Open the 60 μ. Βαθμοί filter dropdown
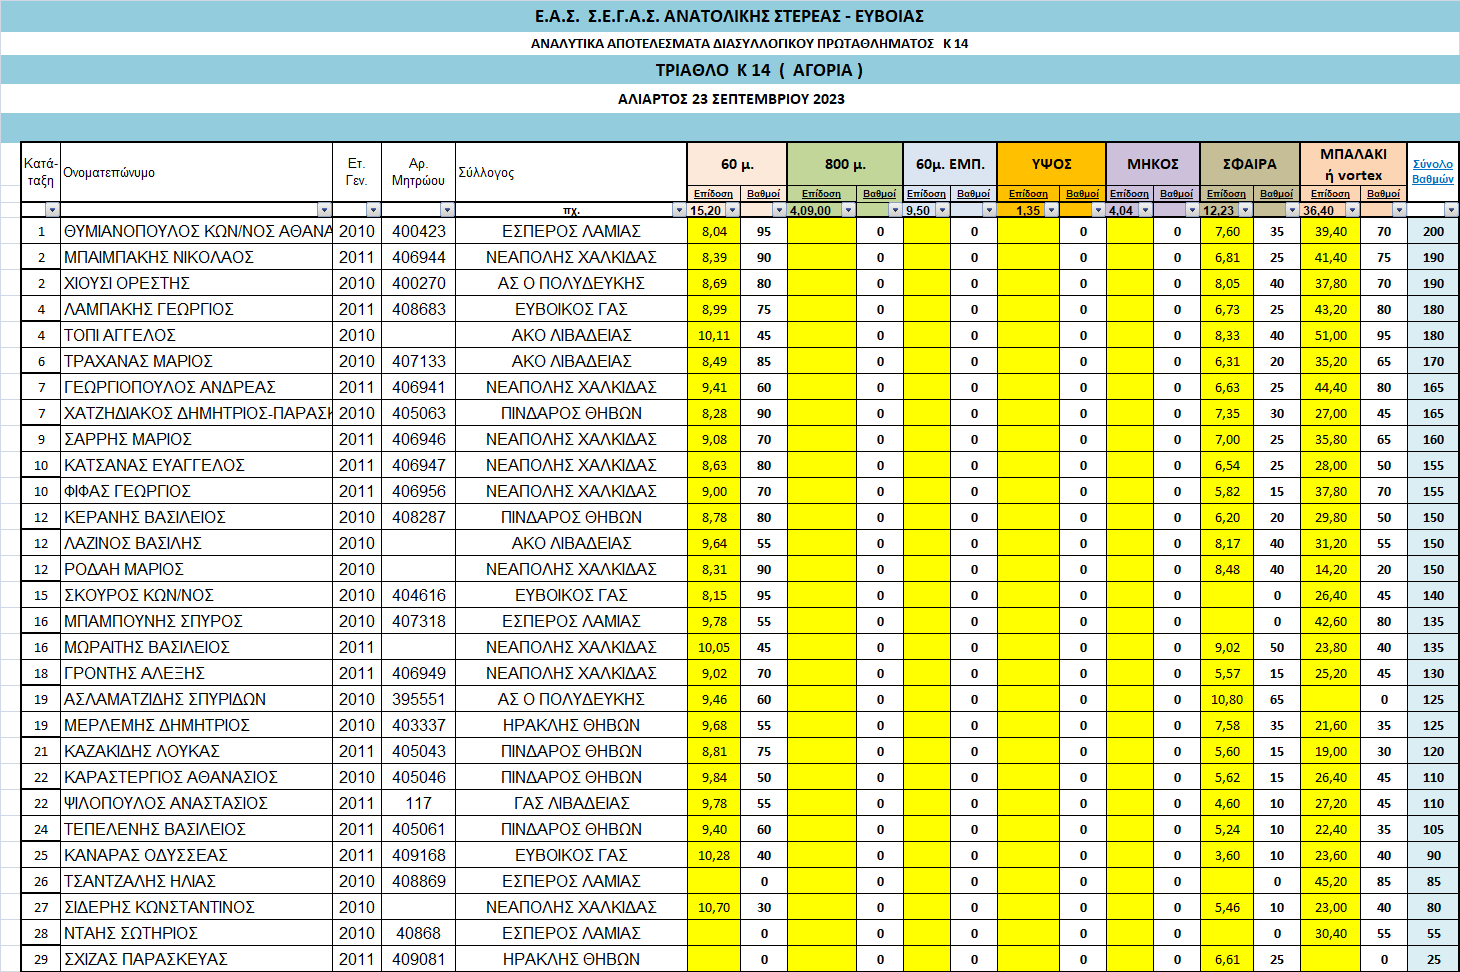The width and height of the screenshot is (1460, 972). 779,210
